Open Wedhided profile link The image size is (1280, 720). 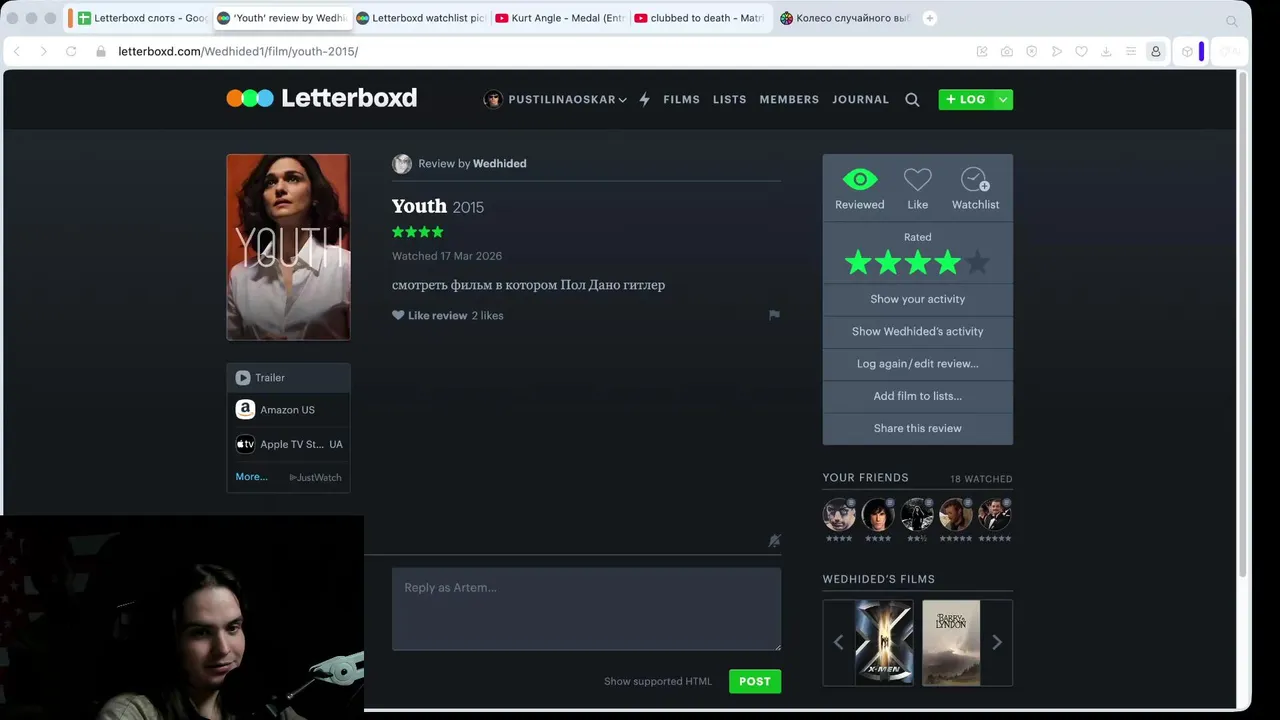(x=499, y=163)
